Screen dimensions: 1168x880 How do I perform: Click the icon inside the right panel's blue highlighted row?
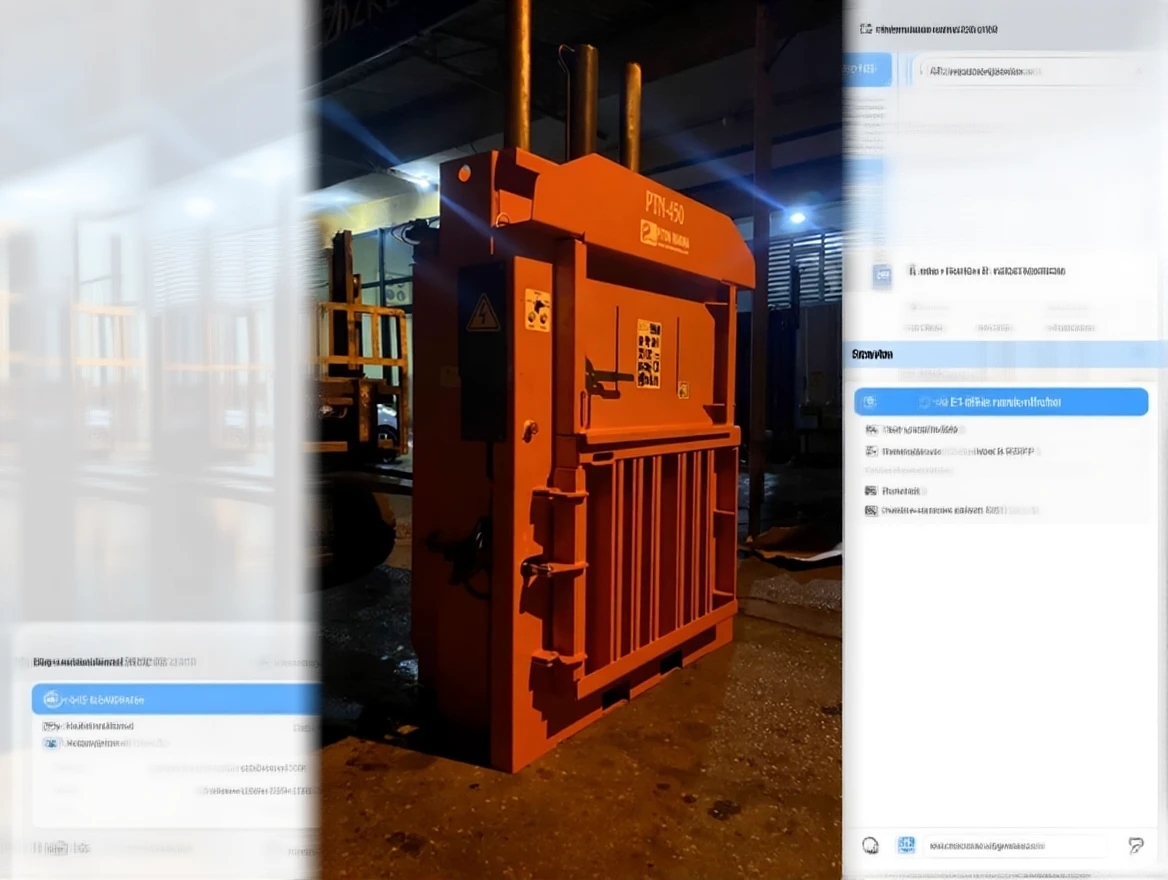[x=870, y=402]
